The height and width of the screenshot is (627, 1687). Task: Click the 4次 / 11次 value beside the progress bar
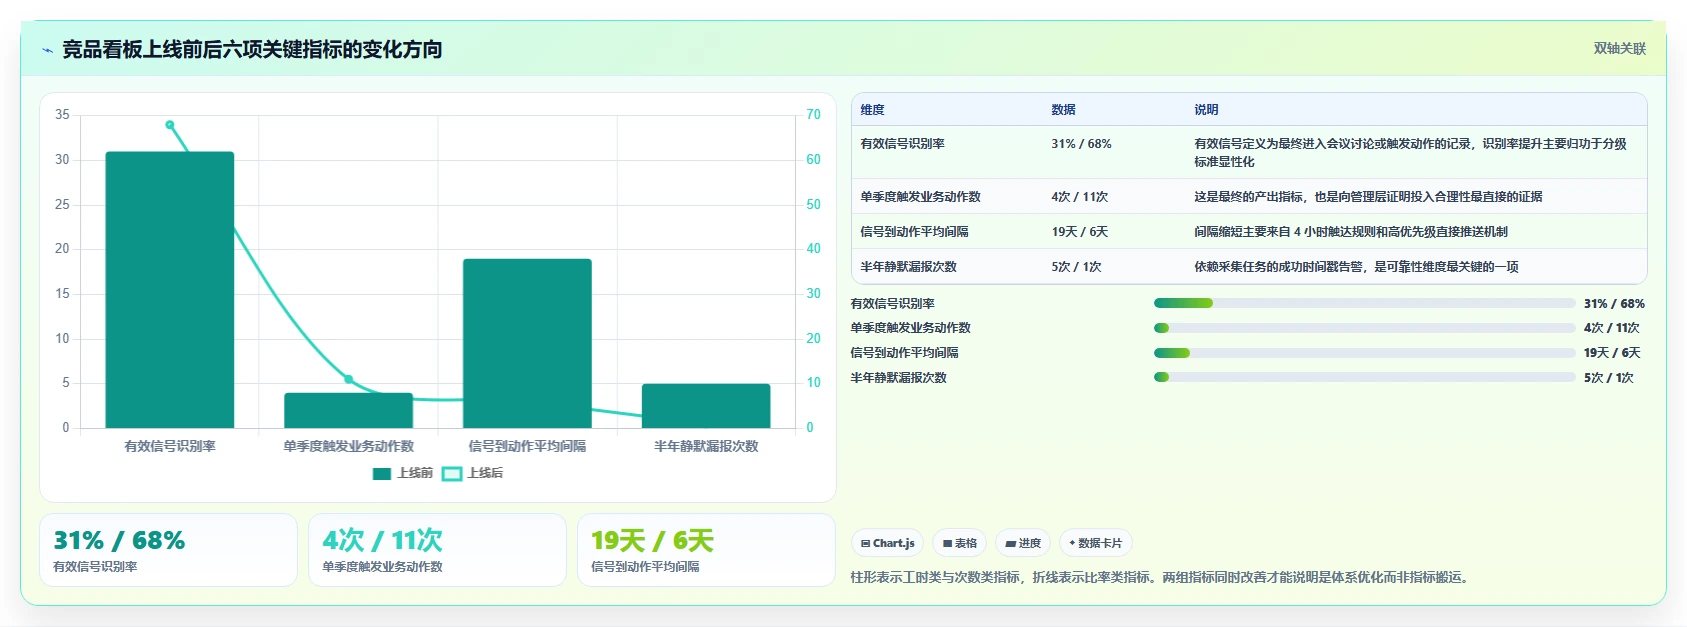1612,328
